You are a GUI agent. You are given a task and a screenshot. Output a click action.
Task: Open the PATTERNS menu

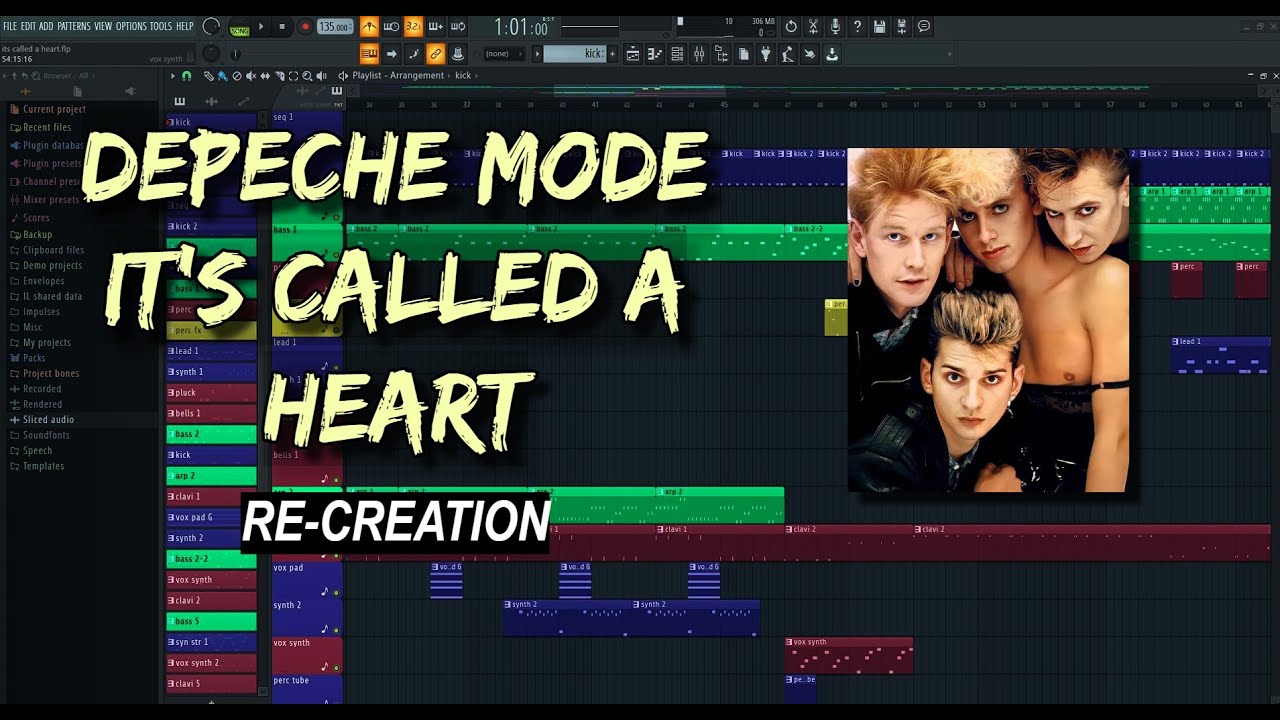(74, 26)
